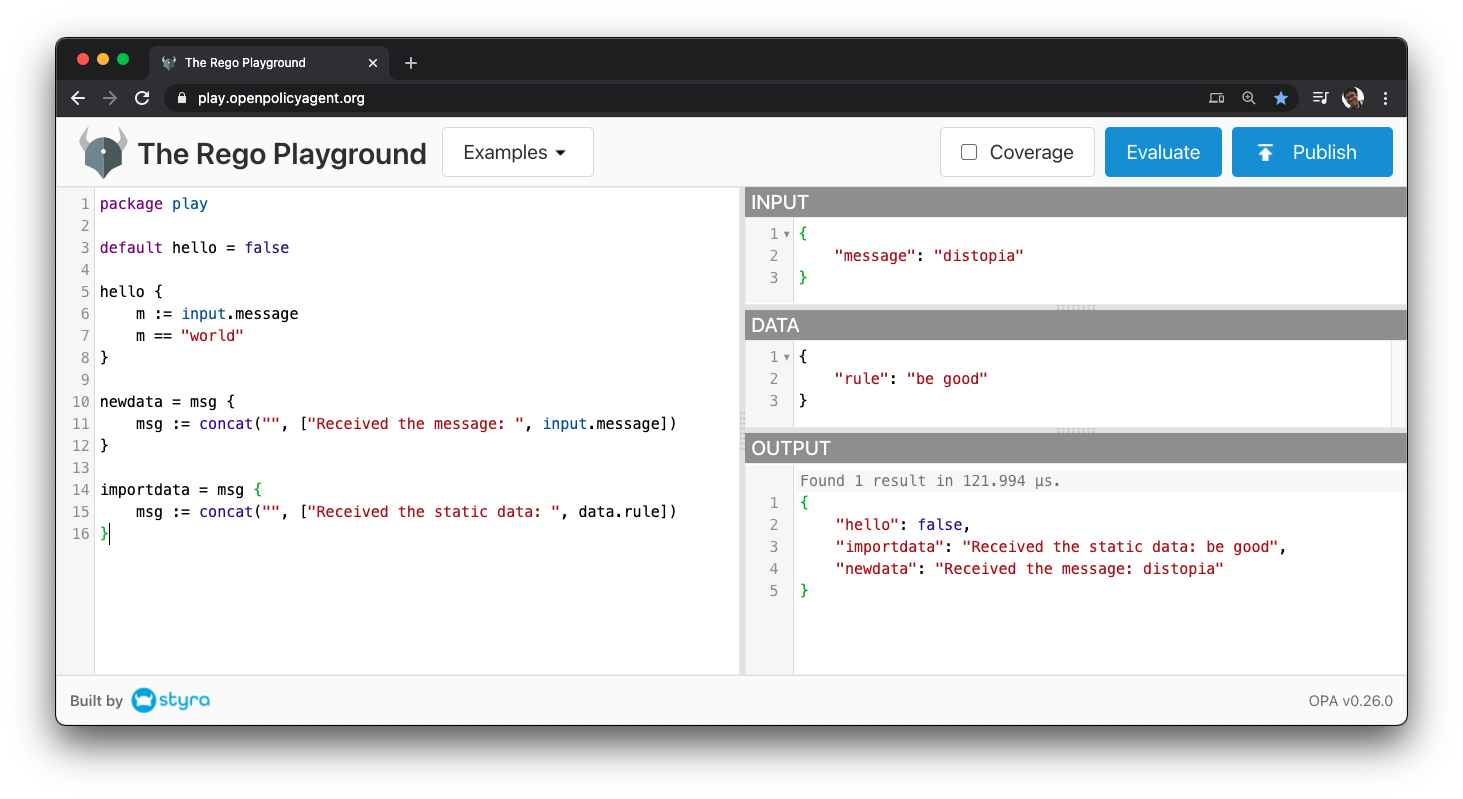The width and height of the screenshot is (1463, 799).
Task: Click the DATA panel header
Action: pyautogui.click(x=1076, y=325)
